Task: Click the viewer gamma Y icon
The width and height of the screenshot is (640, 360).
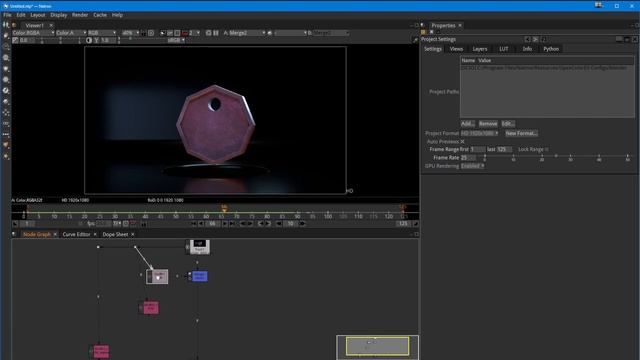Action: pyautogui.click(x=96, y=40)
